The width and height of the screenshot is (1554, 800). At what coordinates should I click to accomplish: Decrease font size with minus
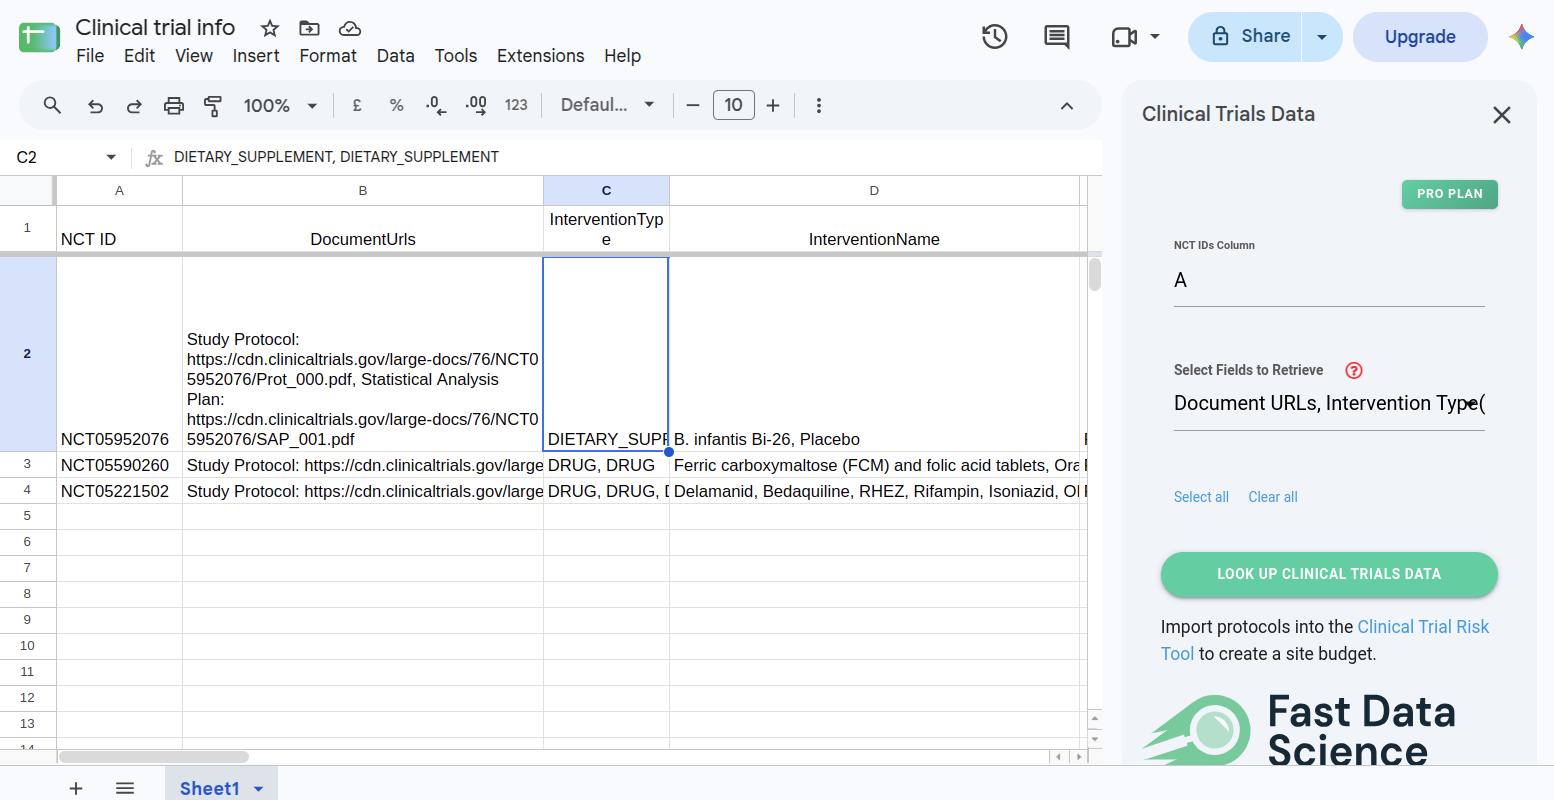pos(693,105)
